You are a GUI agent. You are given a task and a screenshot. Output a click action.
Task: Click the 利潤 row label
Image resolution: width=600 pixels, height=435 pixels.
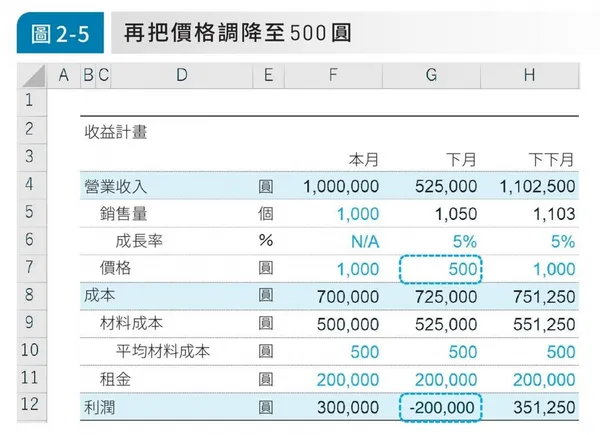point(99,407)
